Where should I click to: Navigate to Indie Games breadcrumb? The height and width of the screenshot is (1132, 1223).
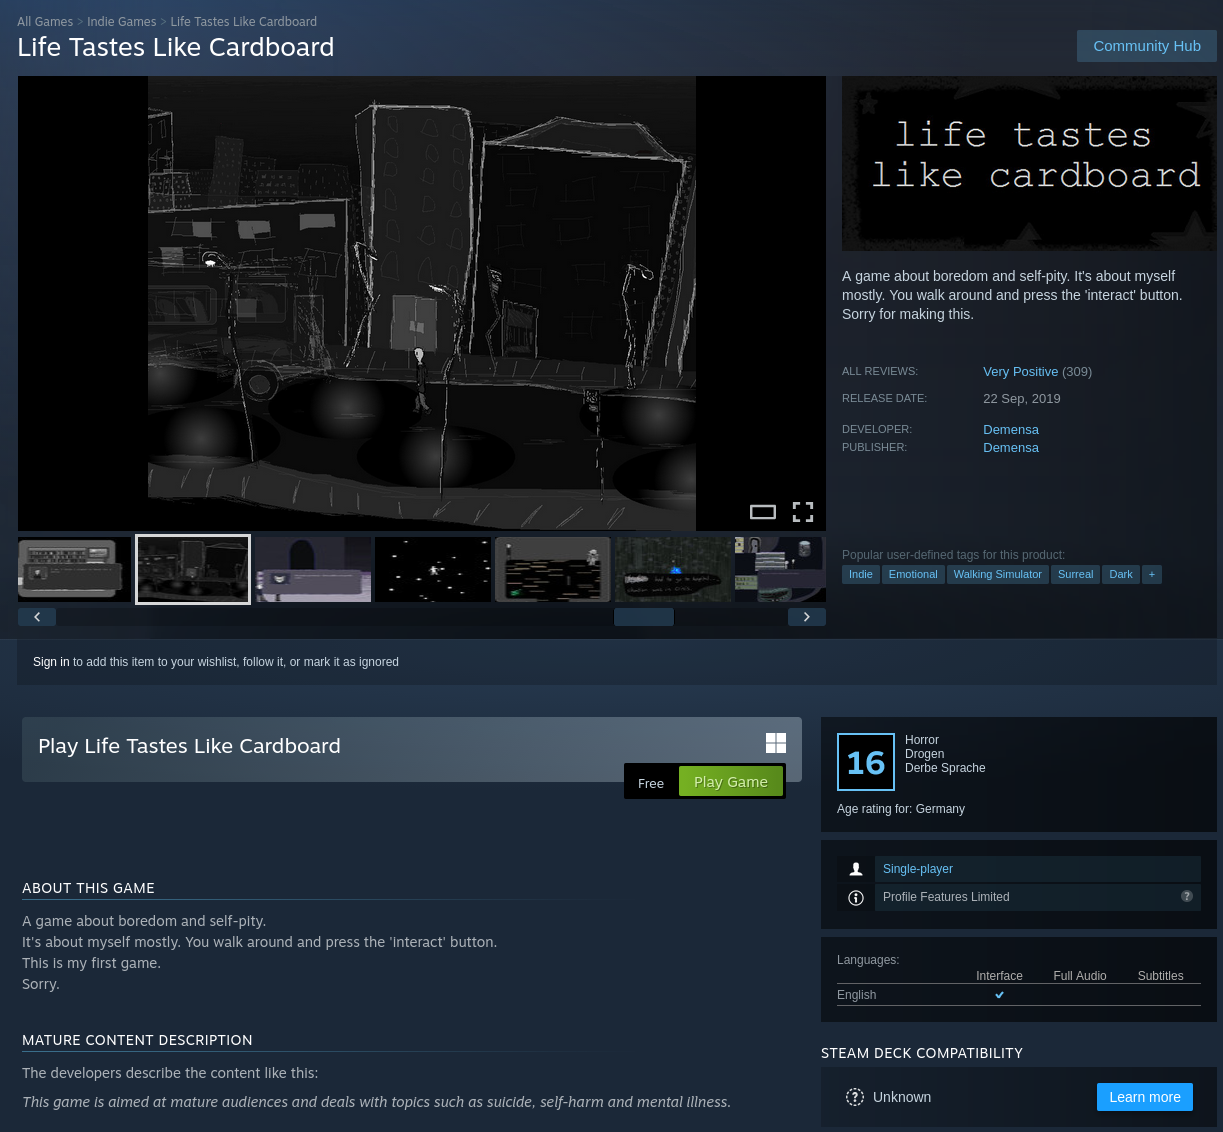pos(121,21)
